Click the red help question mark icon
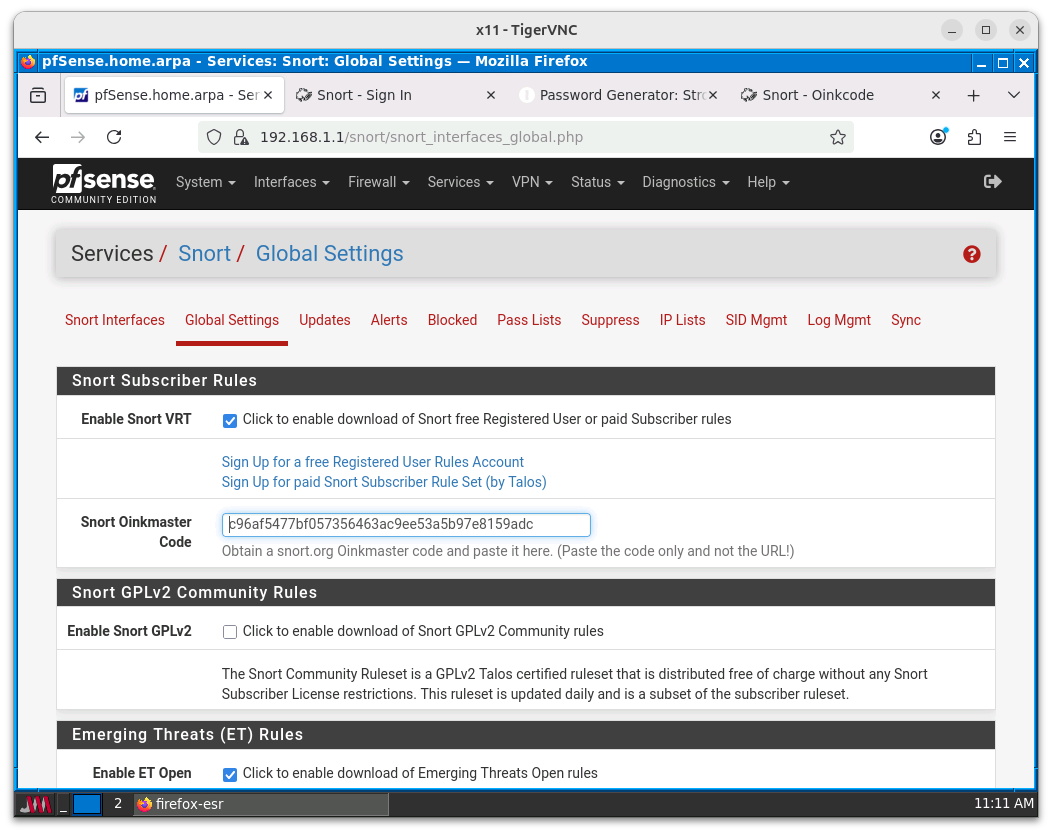 tap(971, 254)
